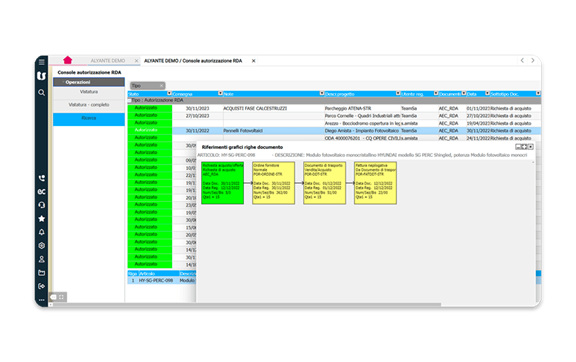Open the Consegna column filter dropdown

pos(220,93)
